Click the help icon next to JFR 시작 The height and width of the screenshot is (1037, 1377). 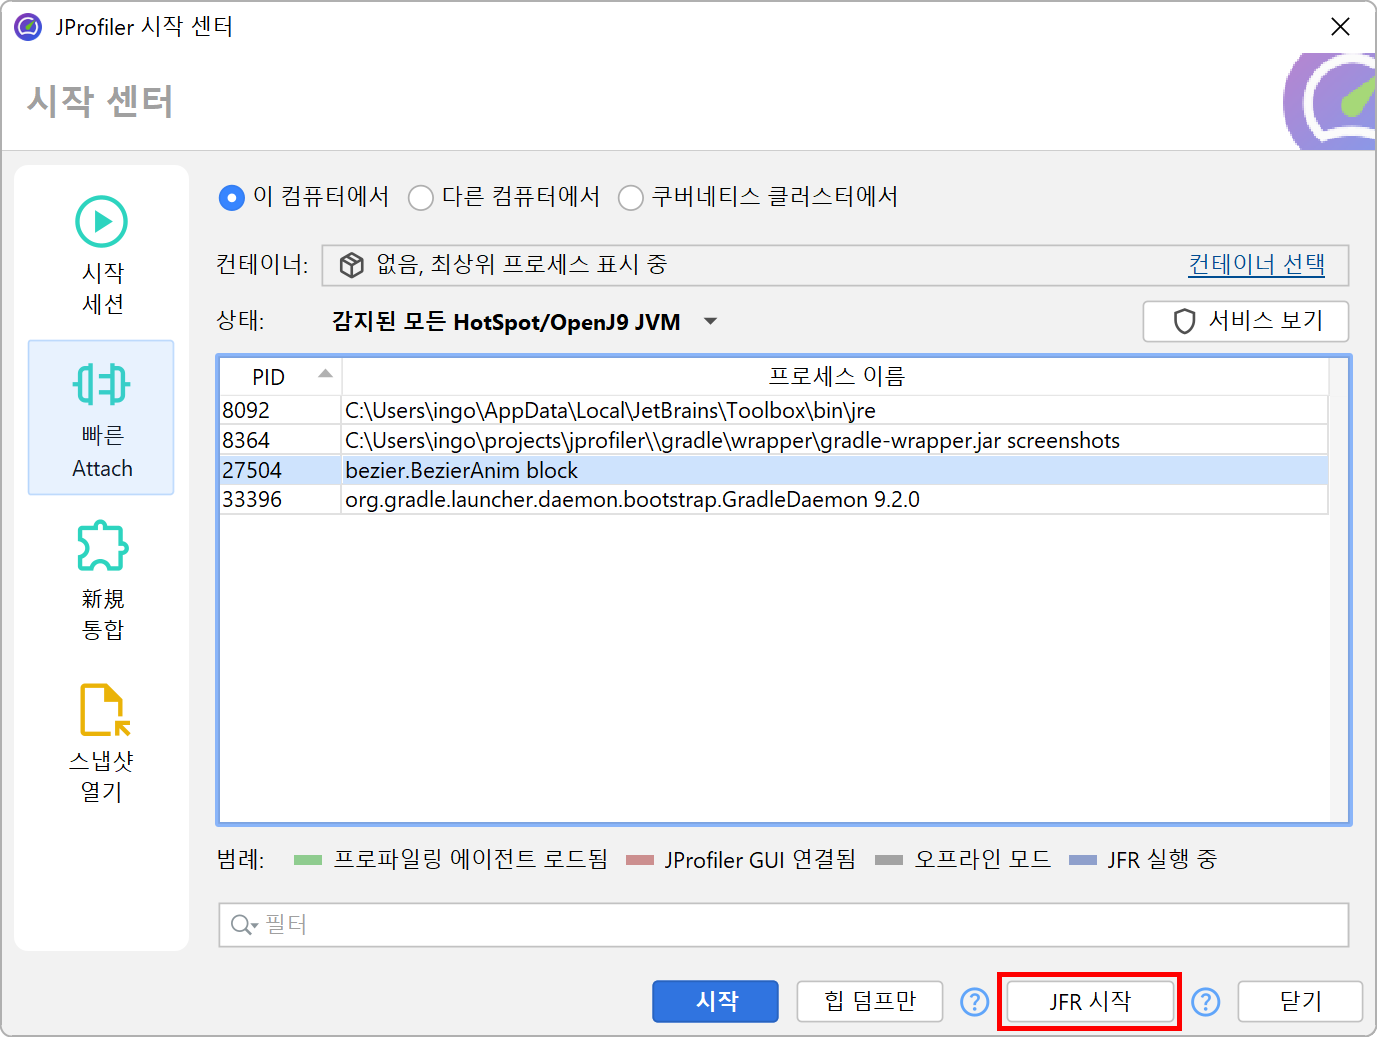tap(1205, 1001)
